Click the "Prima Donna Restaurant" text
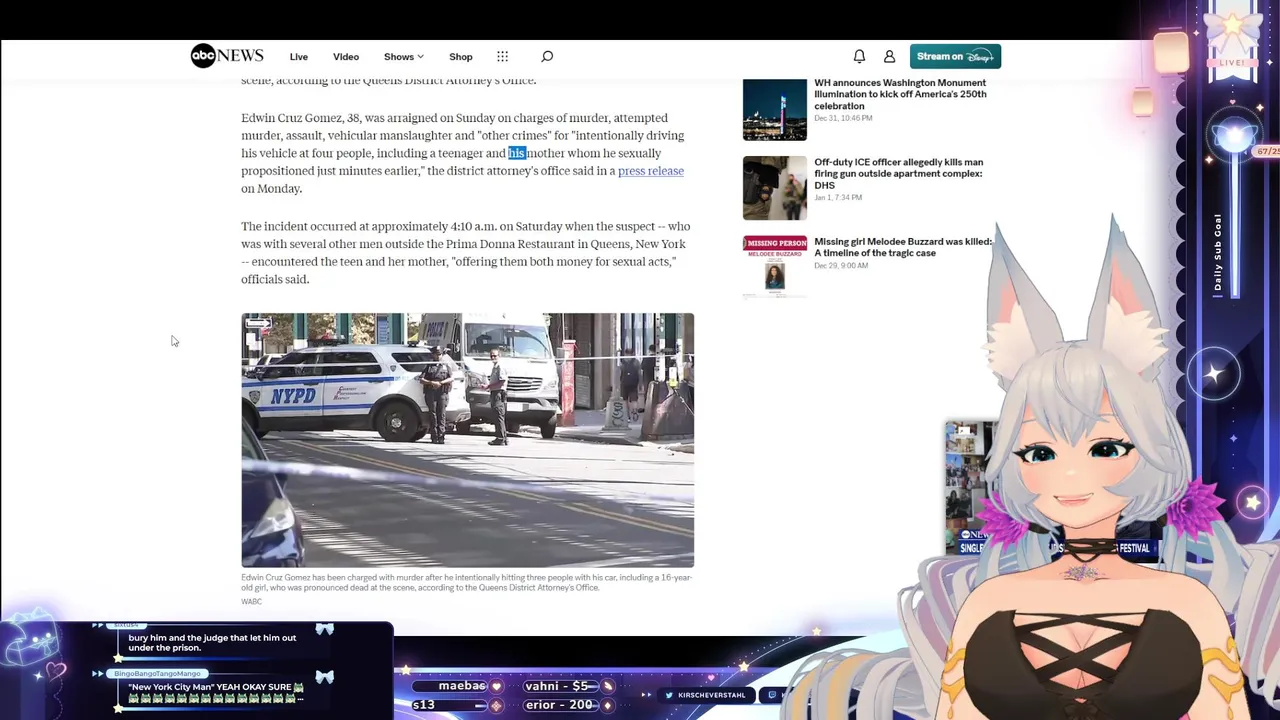Screen dimensions: 1280x720 tap(510, 244)
